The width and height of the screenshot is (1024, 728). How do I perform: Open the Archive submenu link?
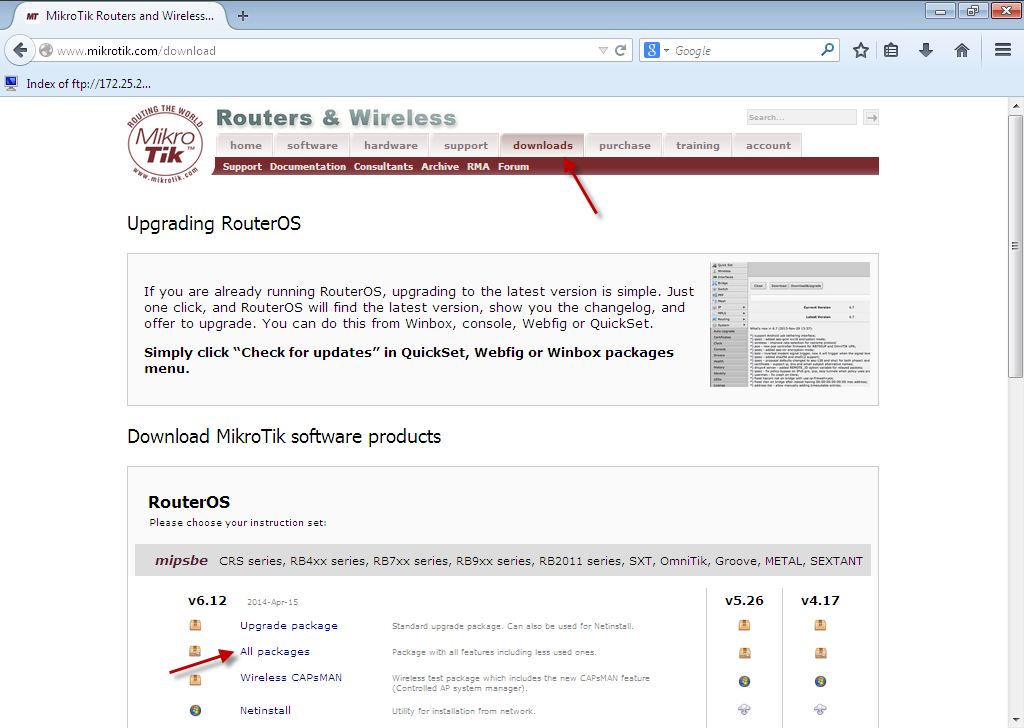tap(440, 166)
